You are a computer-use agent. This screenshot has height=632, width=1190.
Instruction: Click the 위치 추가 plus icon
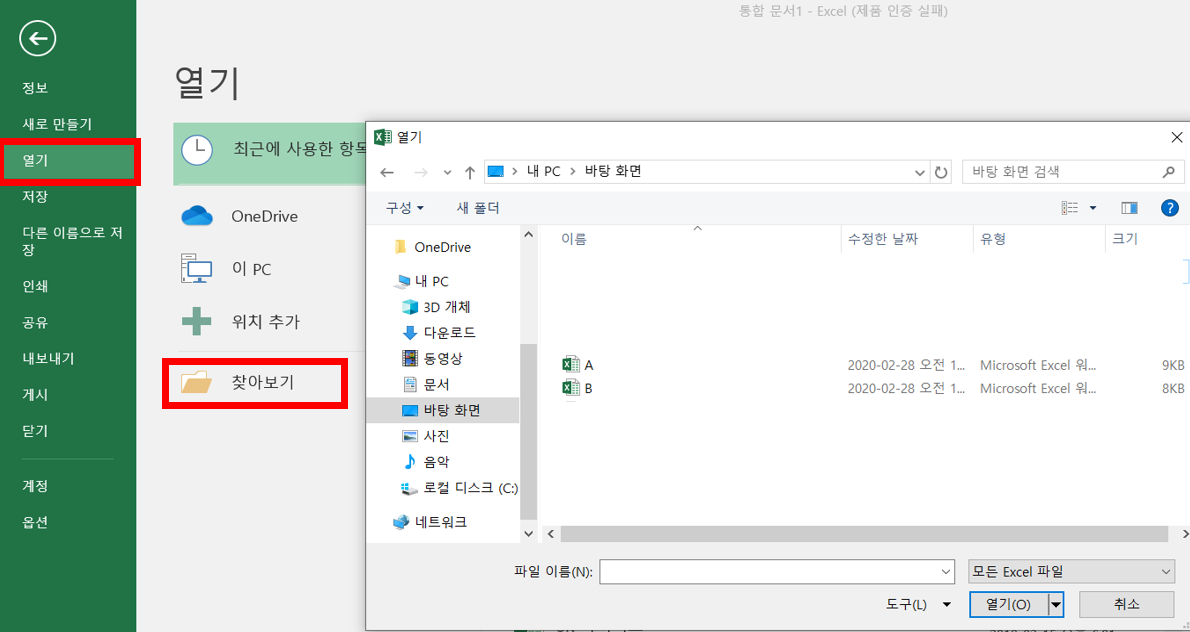coord(197,322)
